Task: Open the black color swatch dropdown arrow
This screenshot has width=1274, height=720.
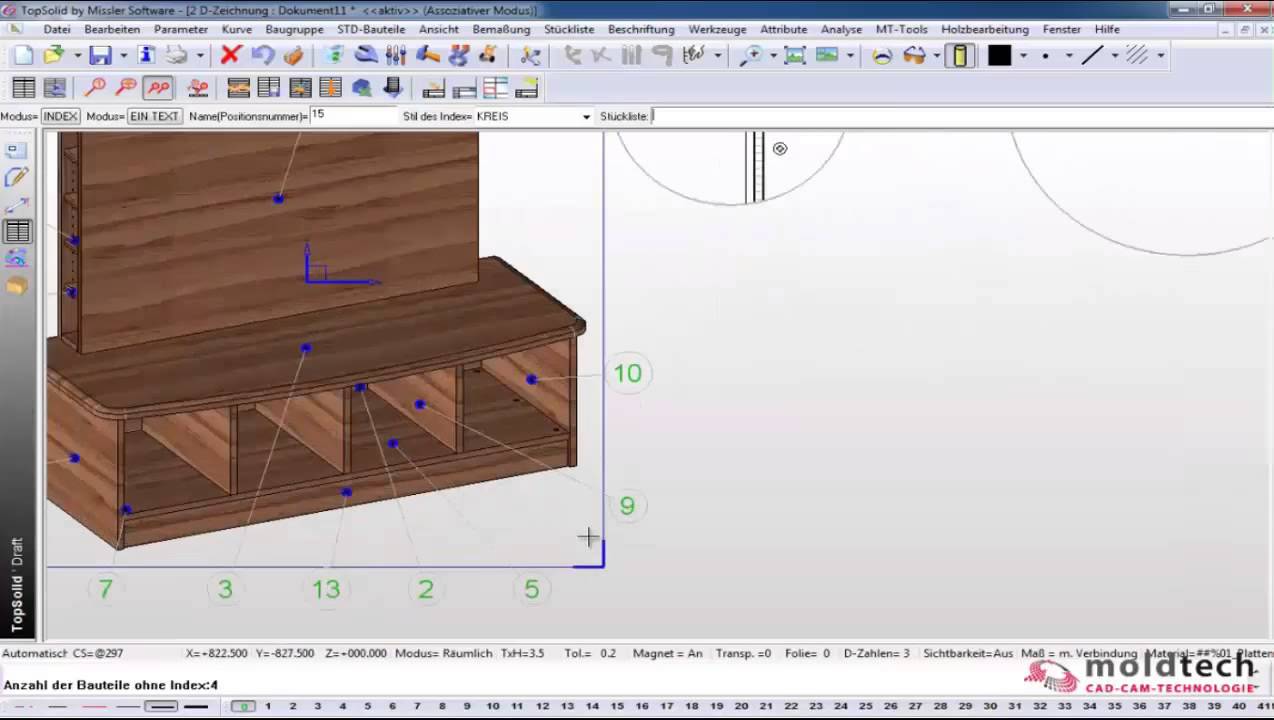Action: 1023,56
